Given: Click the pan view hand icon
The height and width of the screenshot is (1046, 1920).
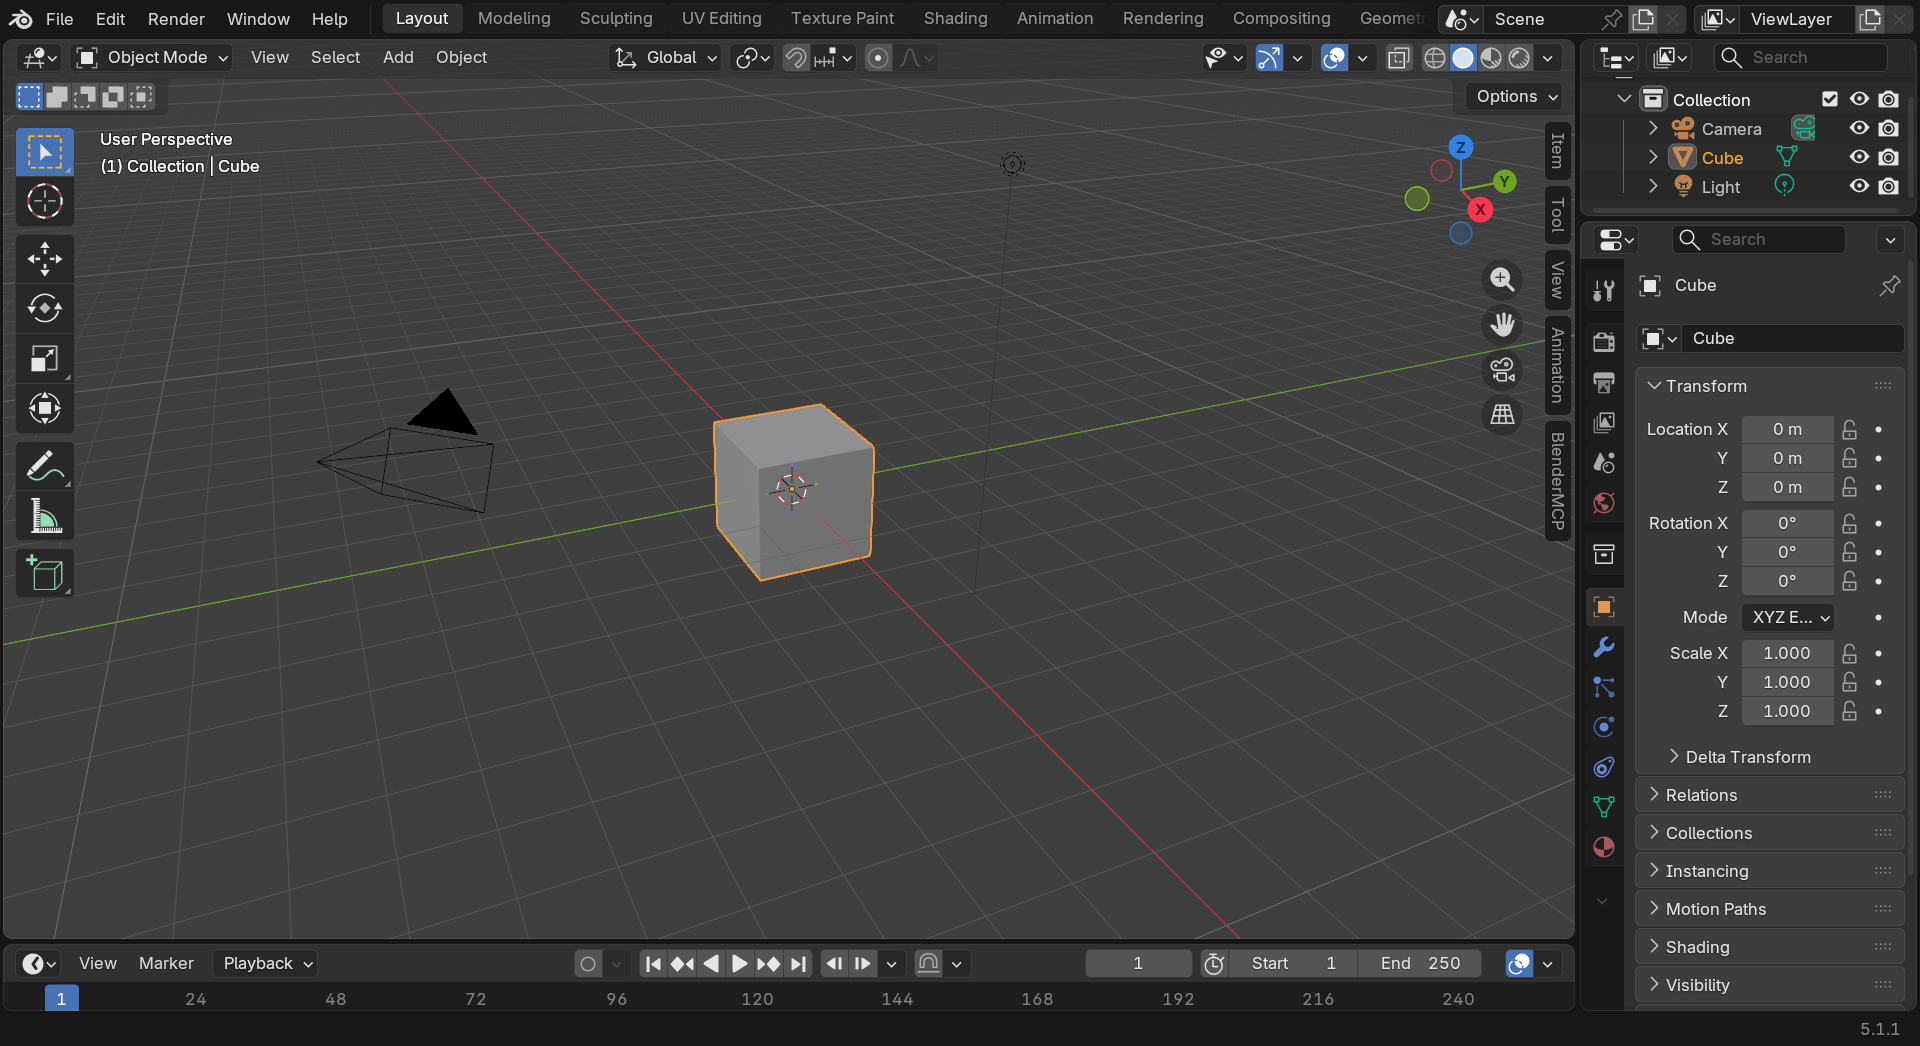Looking at the screenshot, I should 1502,325.
